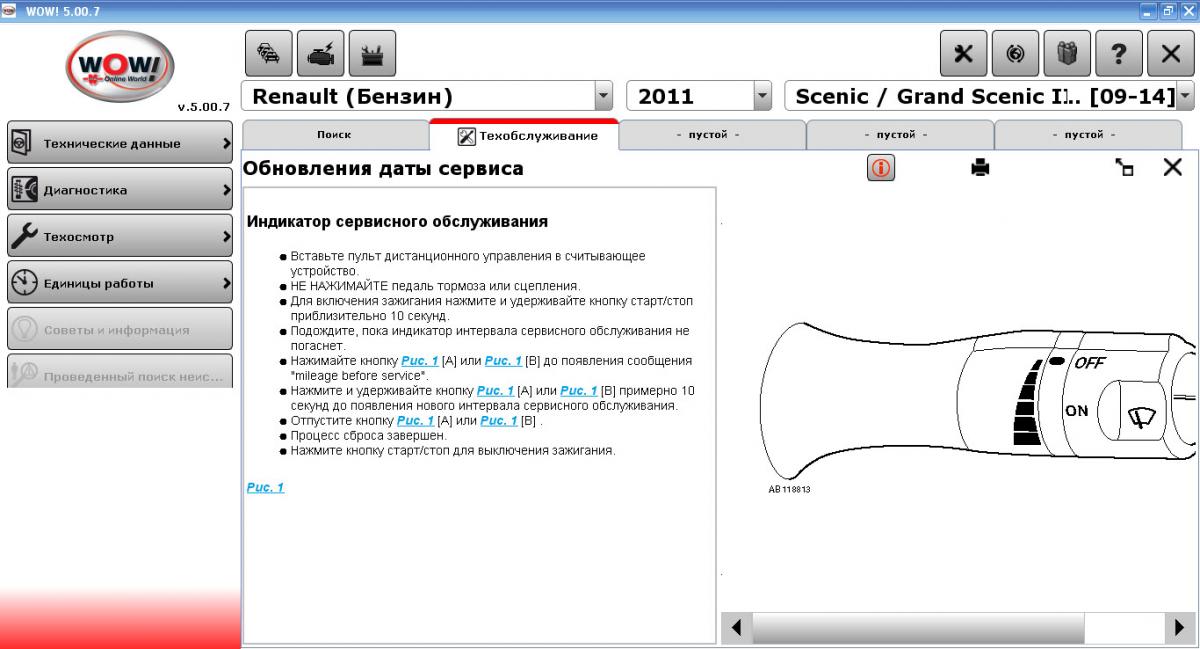Click first Рис. 1 link in hold-button step

click(495, 391)
